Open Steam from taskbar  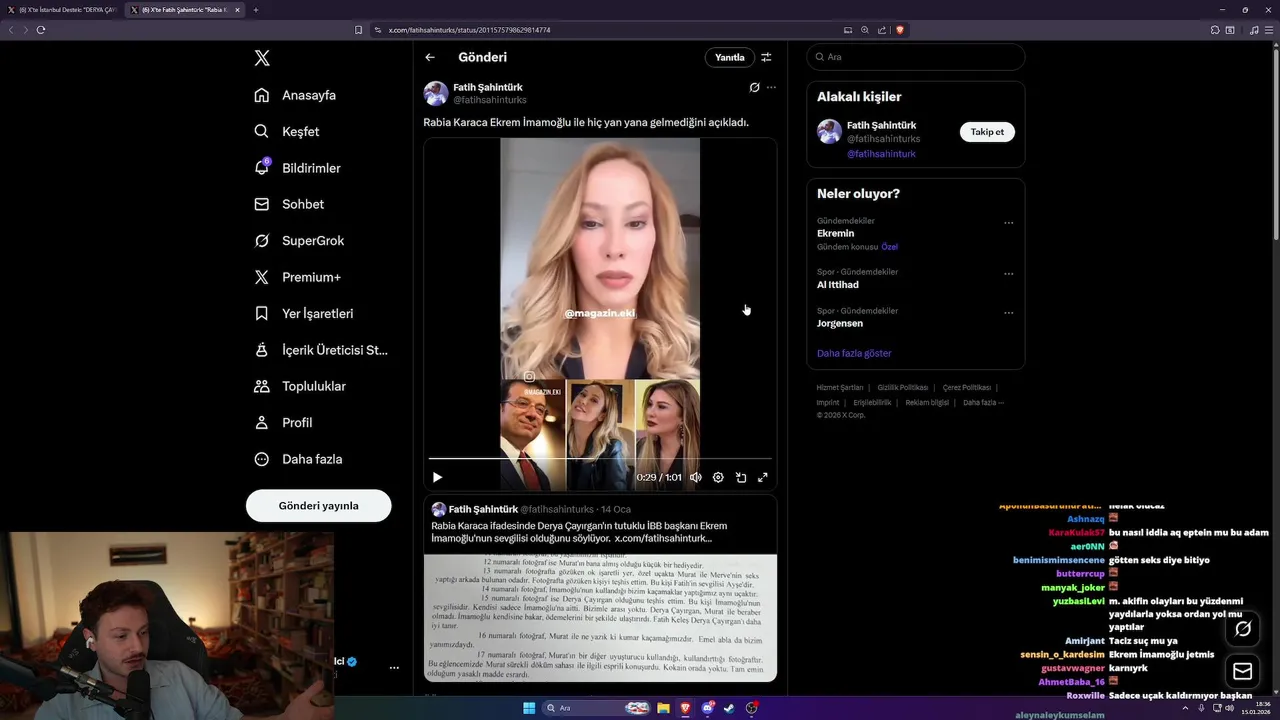tap(729, 708)
